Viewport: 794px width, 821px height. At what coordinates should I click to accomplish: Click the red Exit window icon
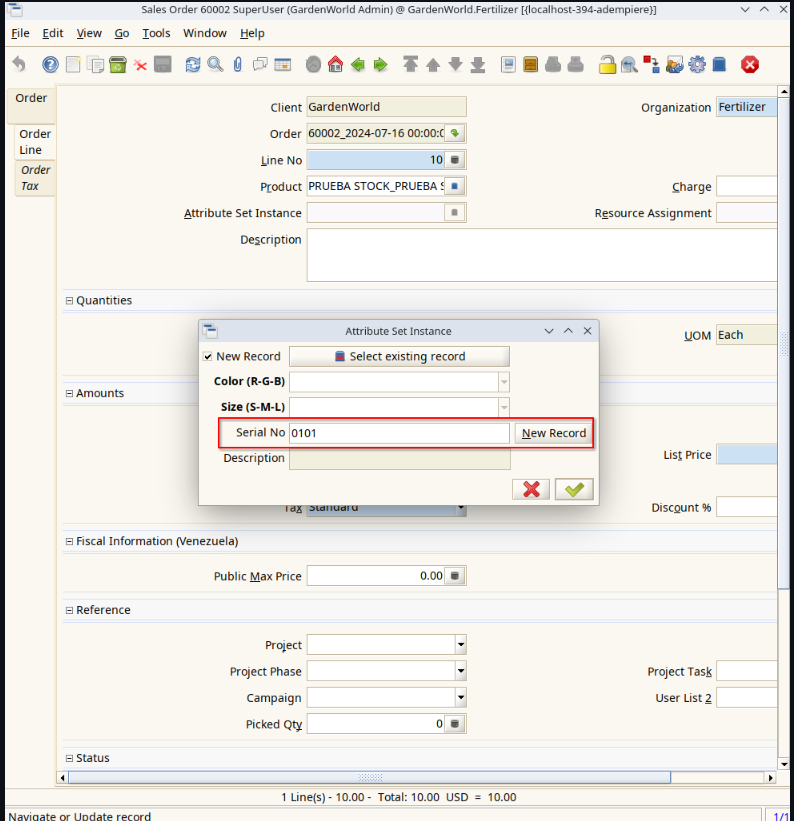pos(749,65)
